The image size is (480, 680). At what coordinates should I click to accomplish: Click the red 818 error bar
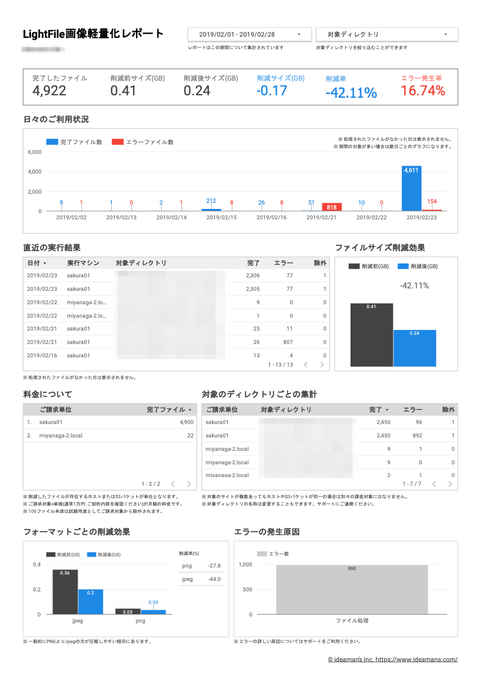click(x=332, y=207)
